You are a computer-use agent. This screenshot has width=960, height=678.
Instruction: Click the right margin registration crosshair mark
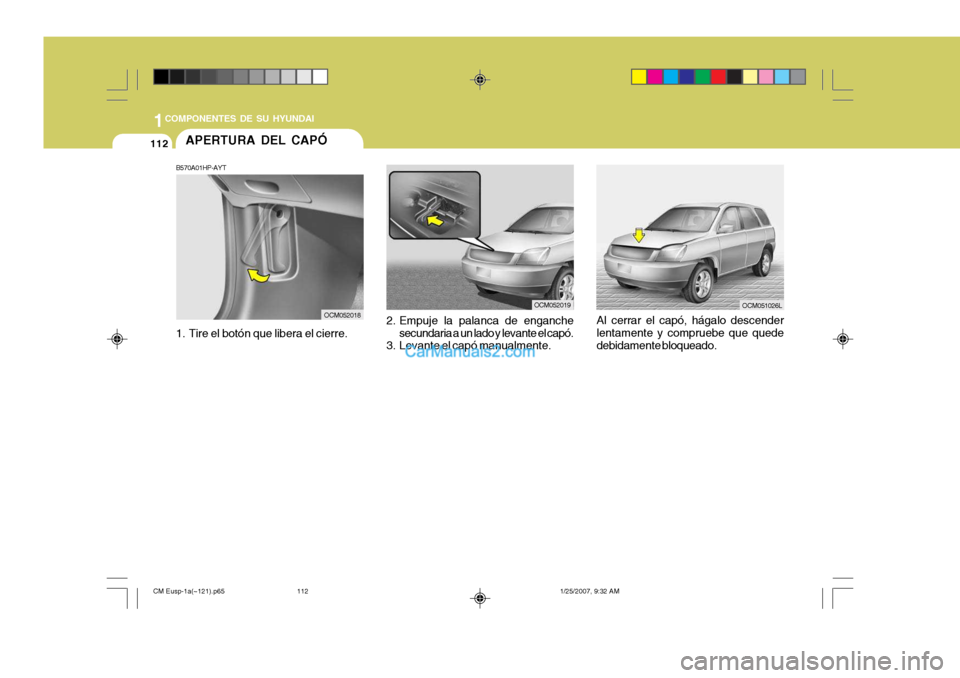tap(842, 339)
